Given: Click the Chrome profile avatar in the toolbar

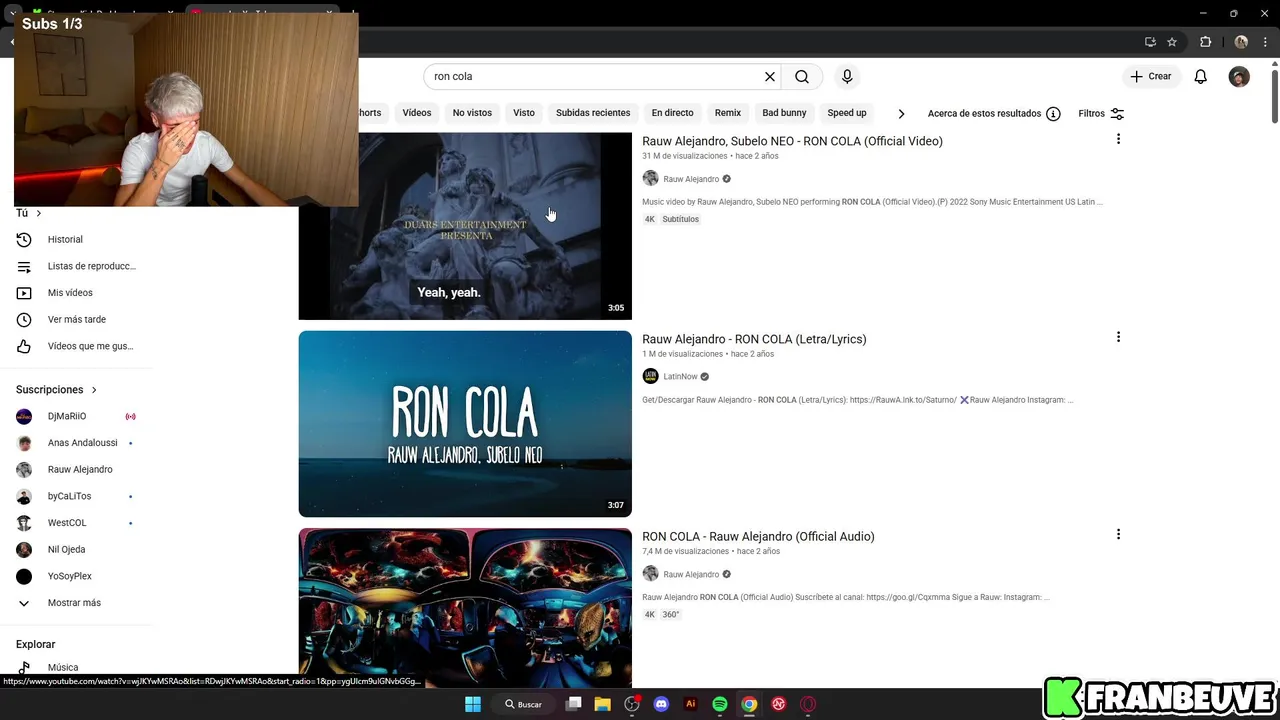Looking at the screenshot, I should (1241, 42).
